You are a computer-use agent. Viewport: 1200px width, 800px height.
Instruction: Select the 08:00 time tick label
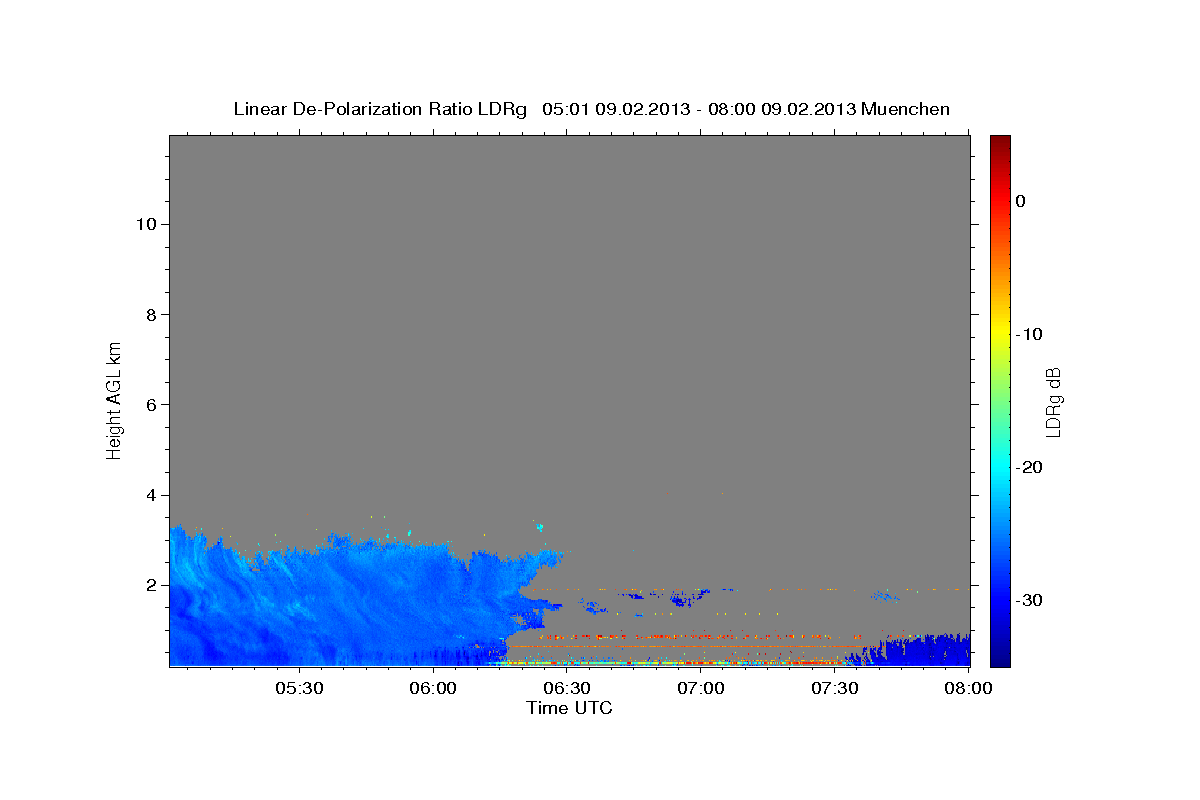[x=968, y=687]
